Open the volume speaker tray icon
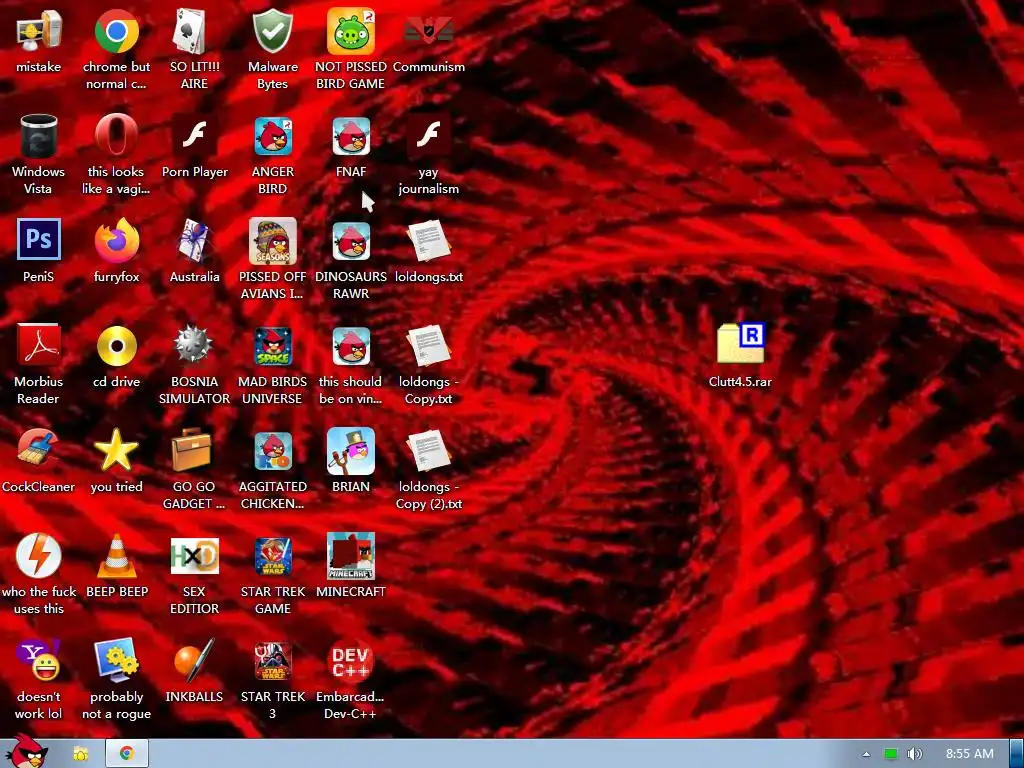Image resolution: width=1024 pixels, height=768 pixels. [914, 754]
